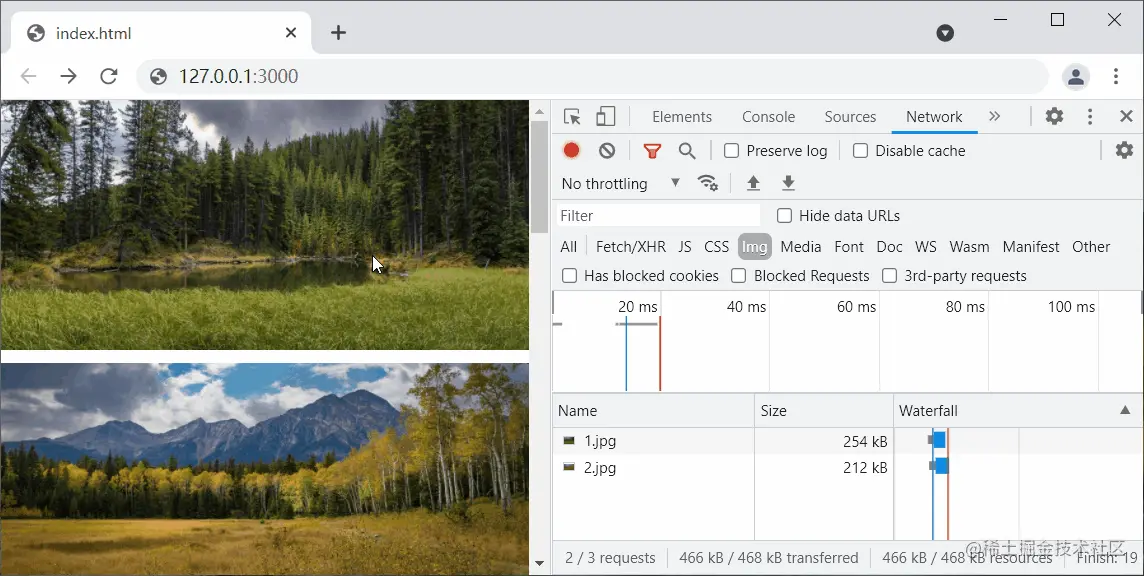Check Has blocked cookies option

(x=570, y=275)
